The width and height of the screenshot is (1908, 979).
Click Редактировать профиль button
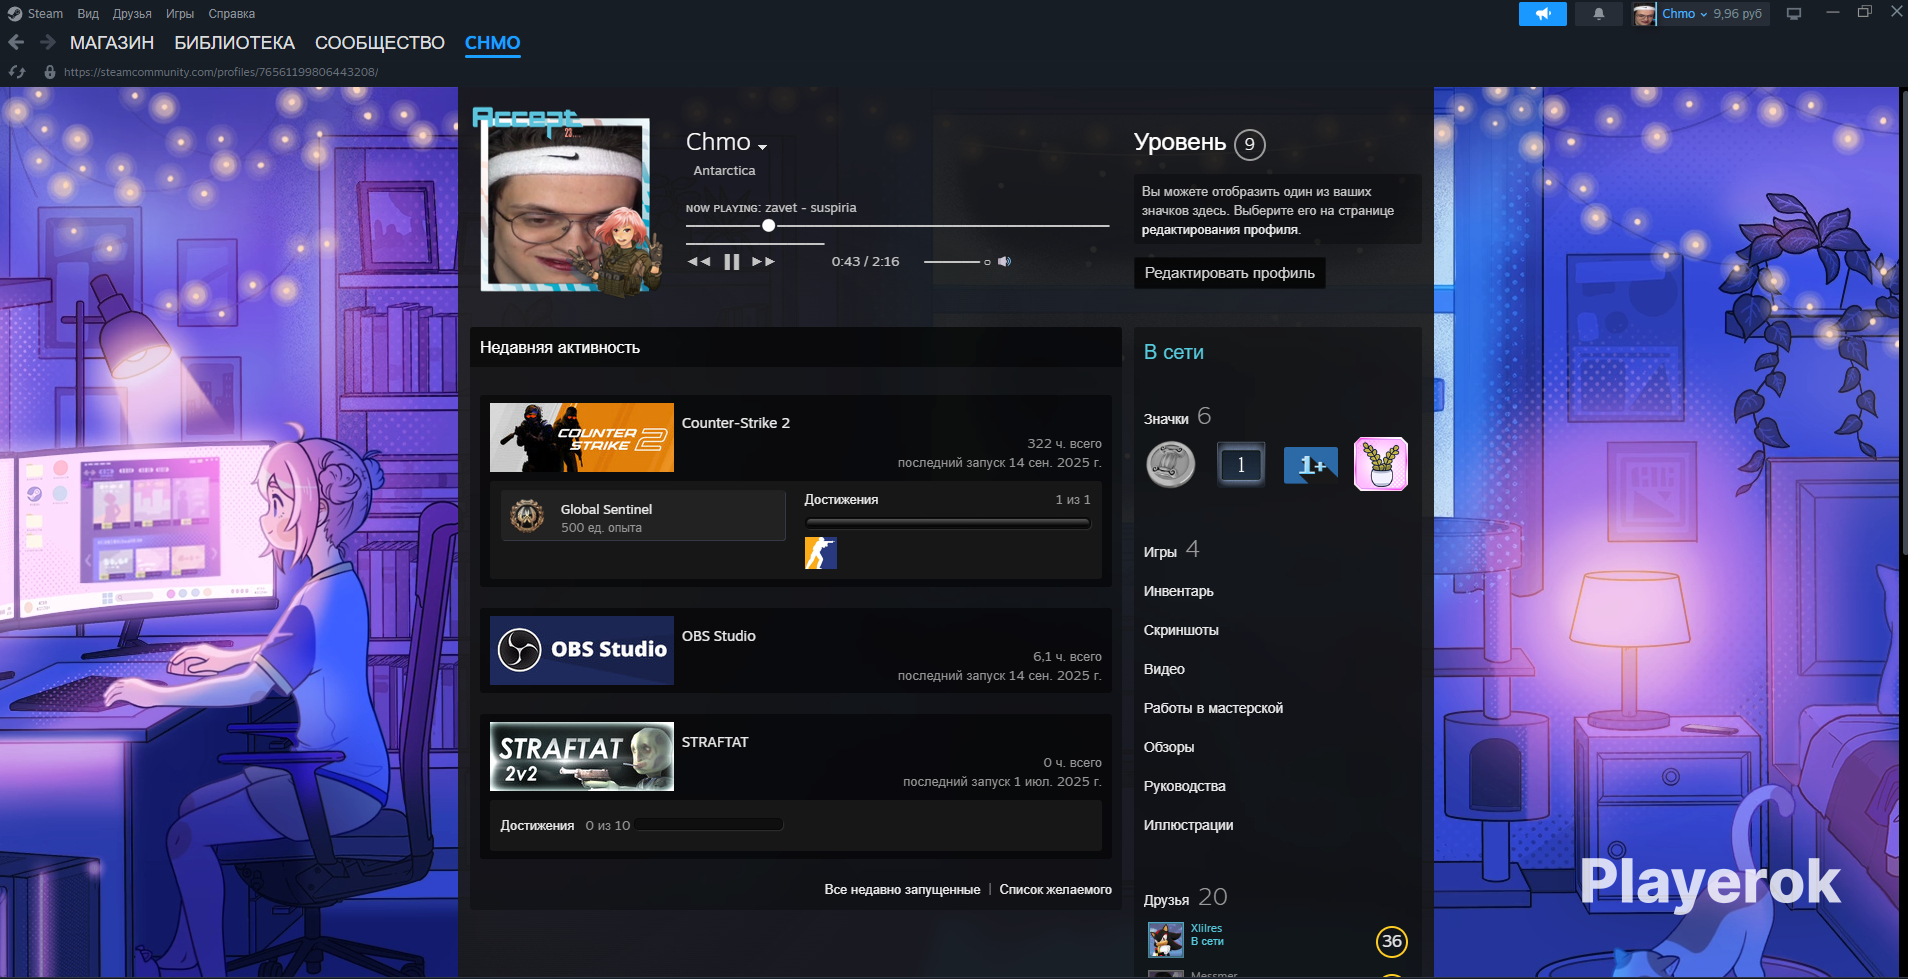[x=1229, y=273]
